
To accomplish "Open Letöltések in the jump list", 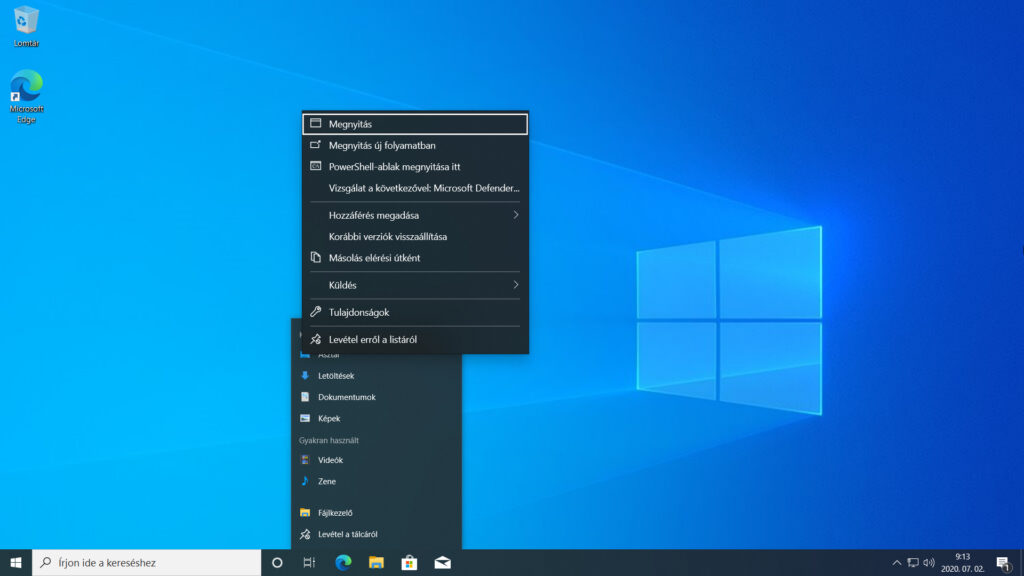I will pos(376,376).
